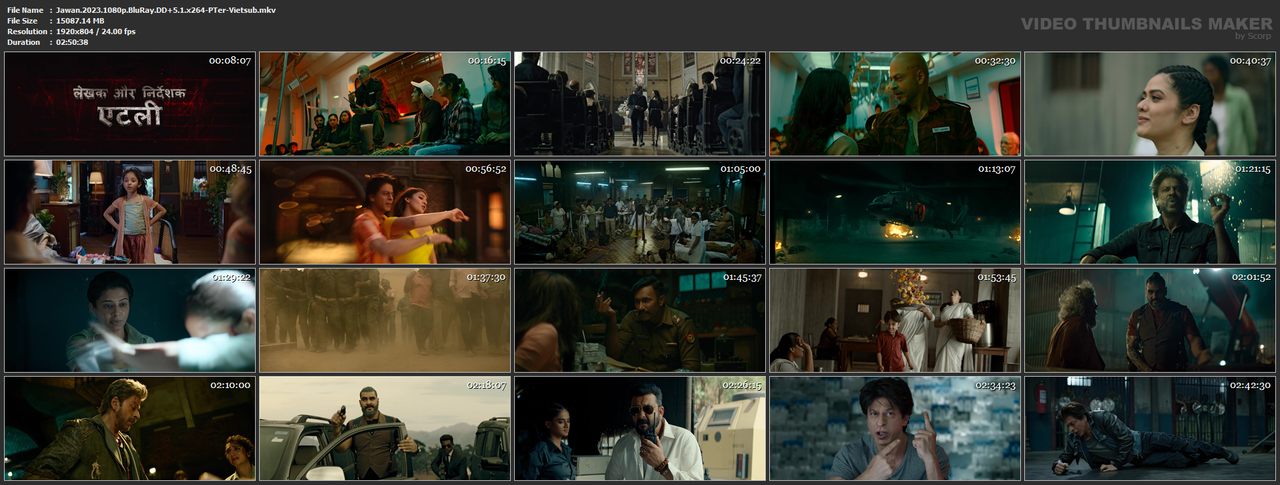This screenshot has width=1280, height=485.
Task: Open the thumbnail stamped 02:10:00
Action: coord(130,428)
